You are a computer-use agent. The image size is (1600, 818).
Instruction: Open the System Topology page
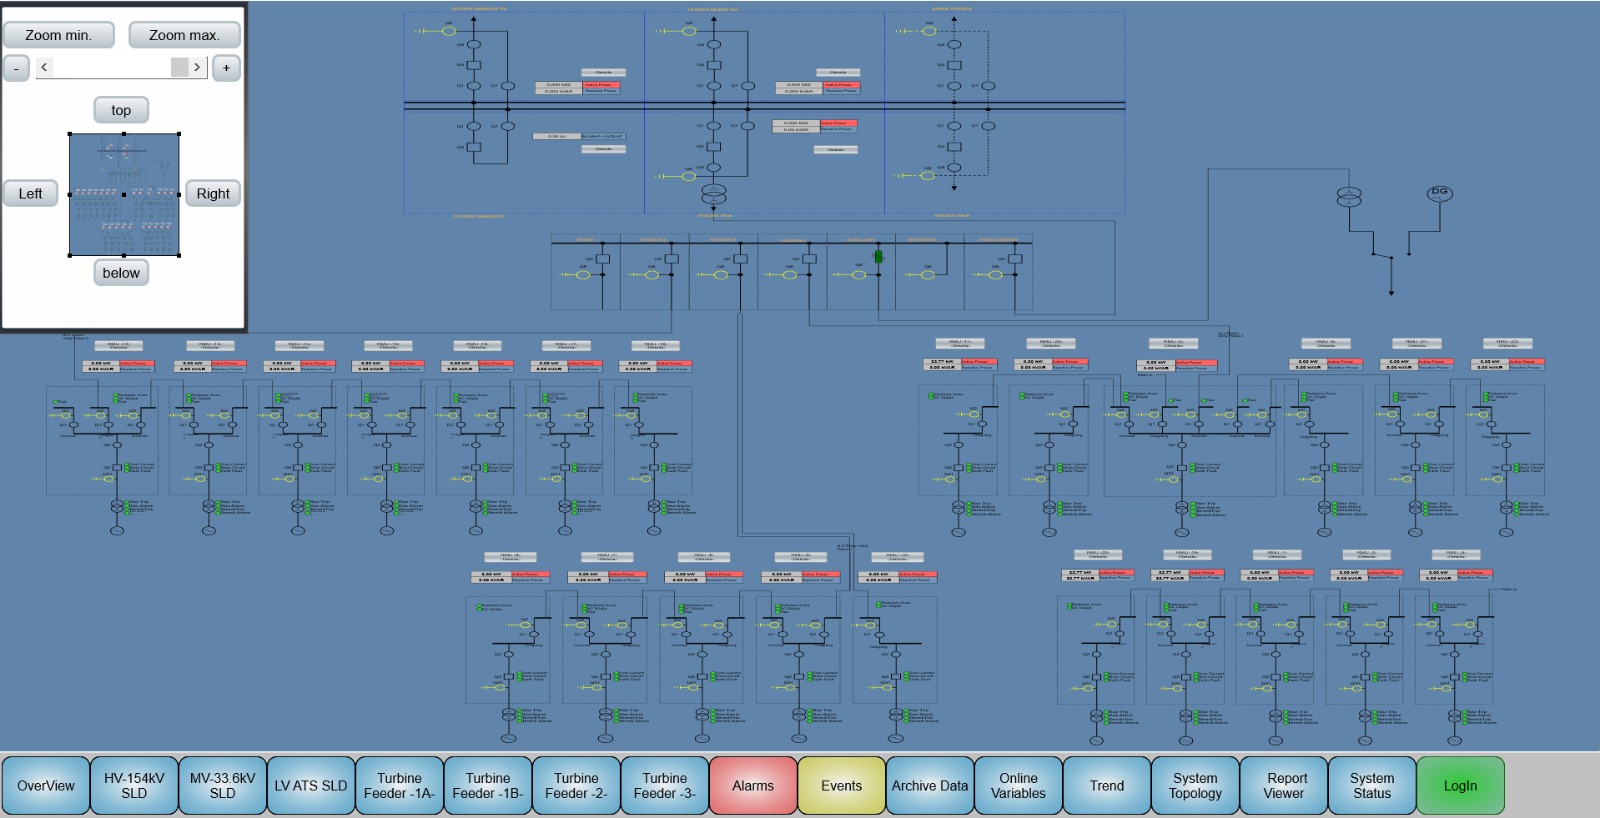pos(1195,786)
